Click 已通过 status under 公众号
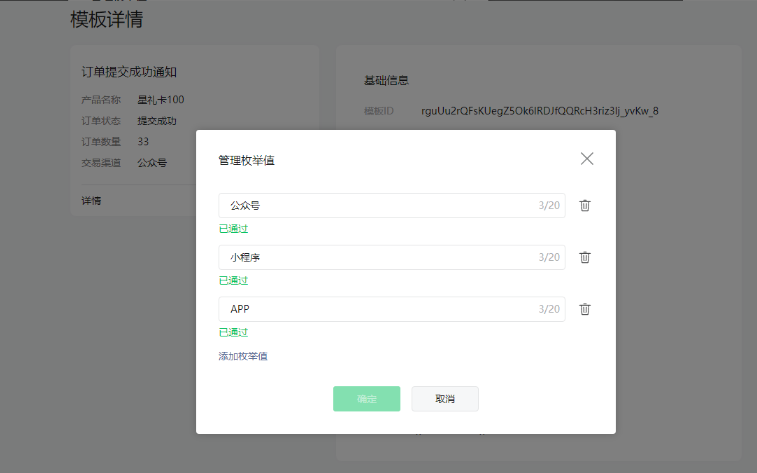757x473 pixels. [233, 229]
